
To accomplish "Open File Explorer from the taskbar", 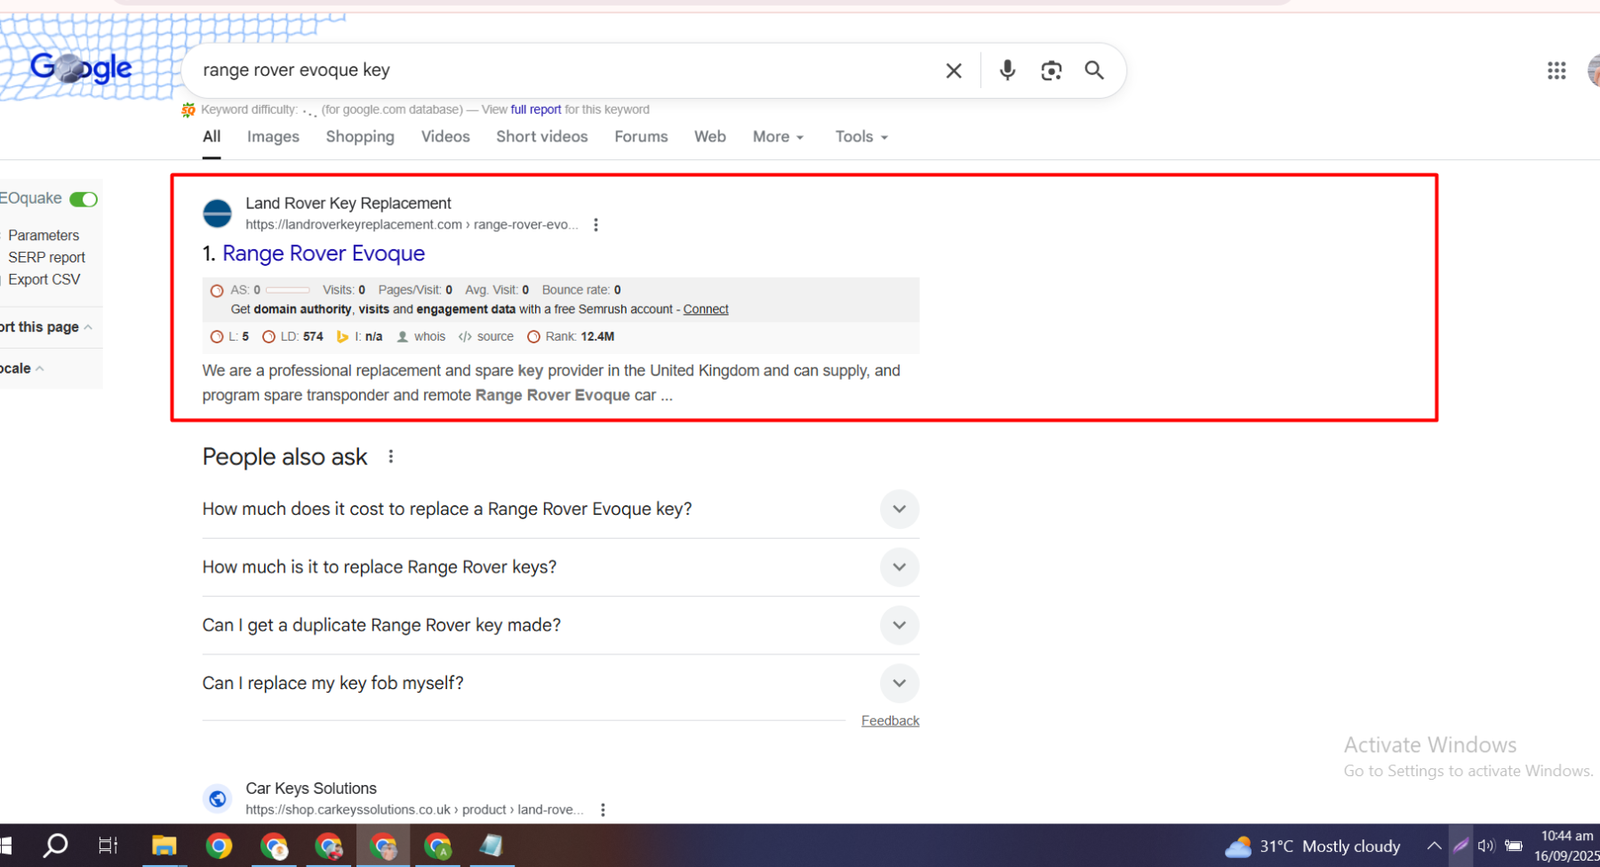I will (164, 846).
